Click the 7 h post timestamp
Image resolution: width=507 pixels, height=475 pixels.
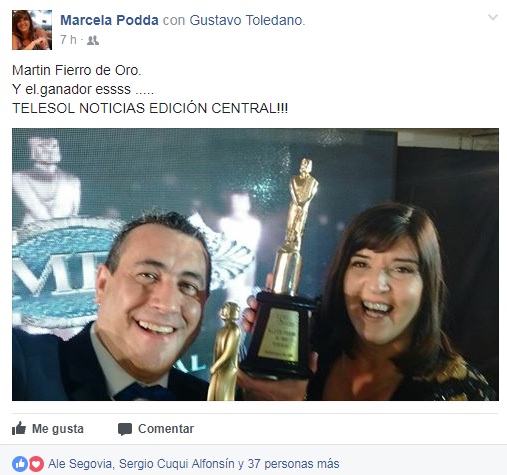click(68, 40)
